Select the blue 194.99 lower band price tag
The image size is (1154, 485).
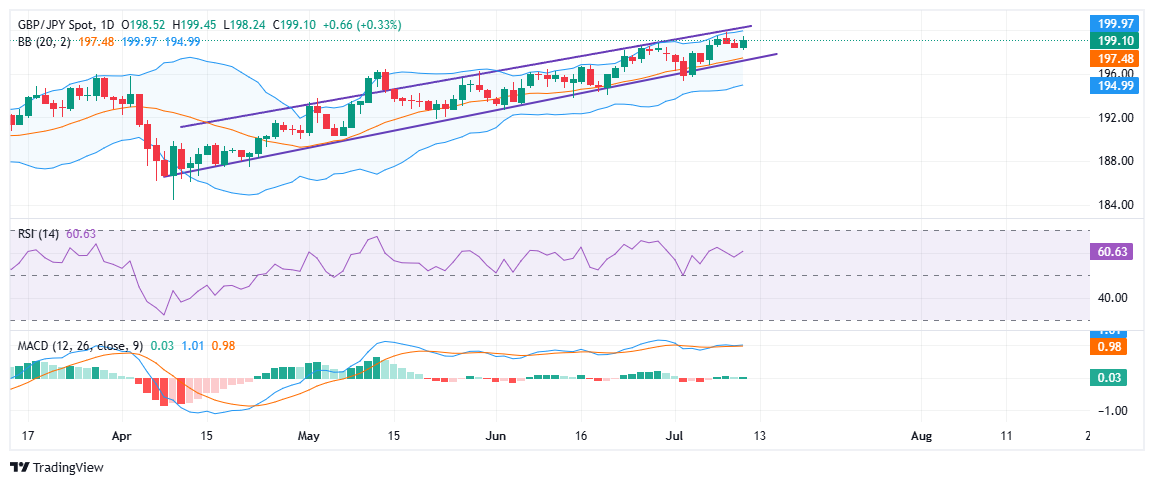tap(1116, 86)
